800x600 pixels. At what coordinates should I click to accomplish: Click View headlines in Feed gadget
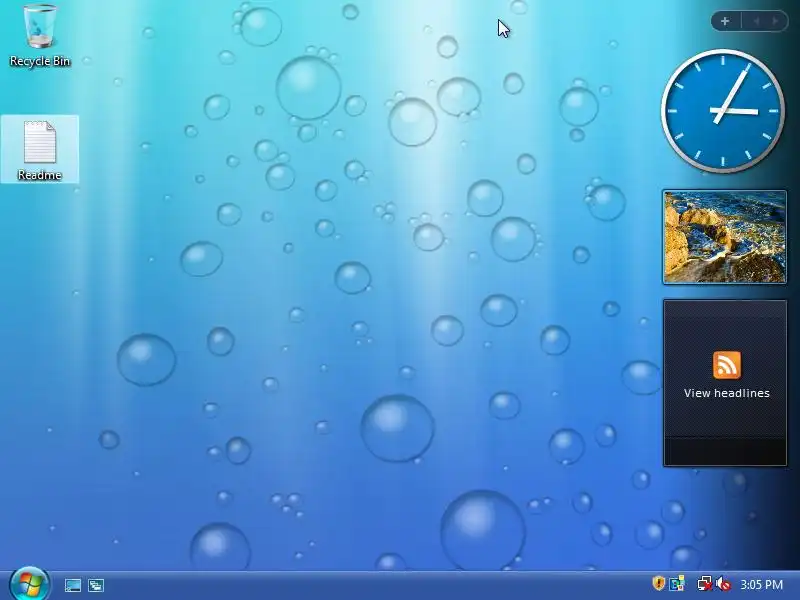(727, 393)
